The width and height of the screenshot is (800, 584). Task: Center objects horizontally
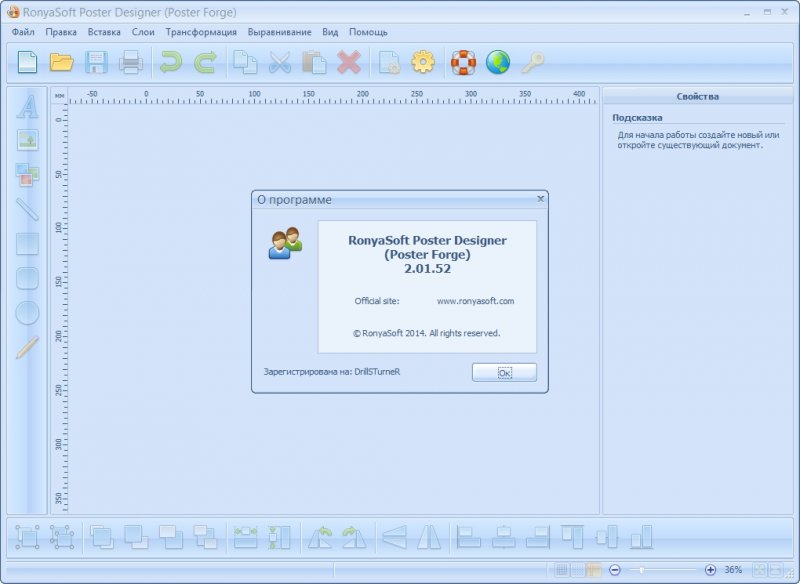pyautogui.click(x=504, y=537)
